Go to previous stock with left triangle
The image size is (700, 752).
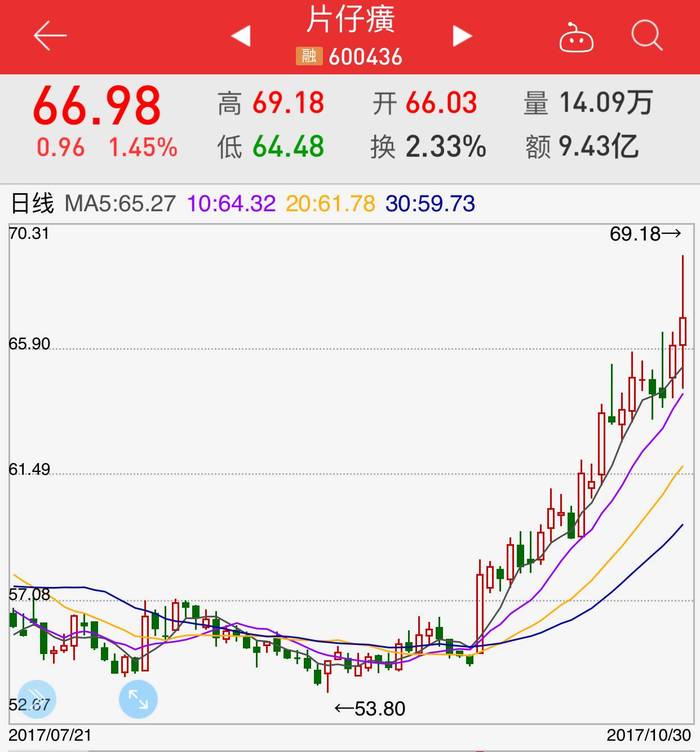coord(241,36)
